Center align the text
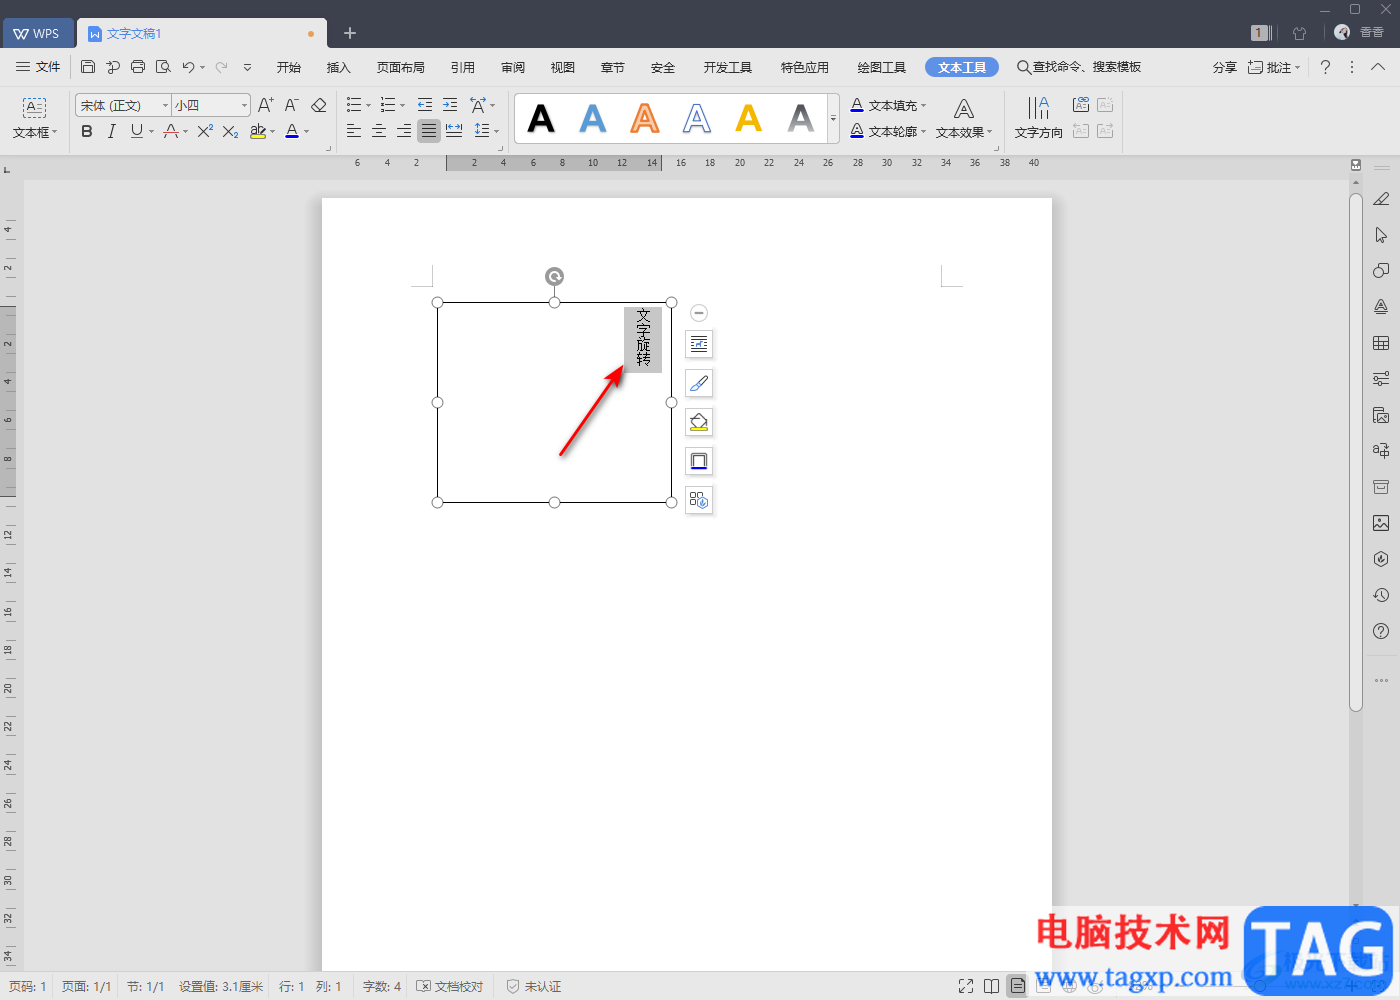This screenshot has width=1400, height=1000. (379, 131)
